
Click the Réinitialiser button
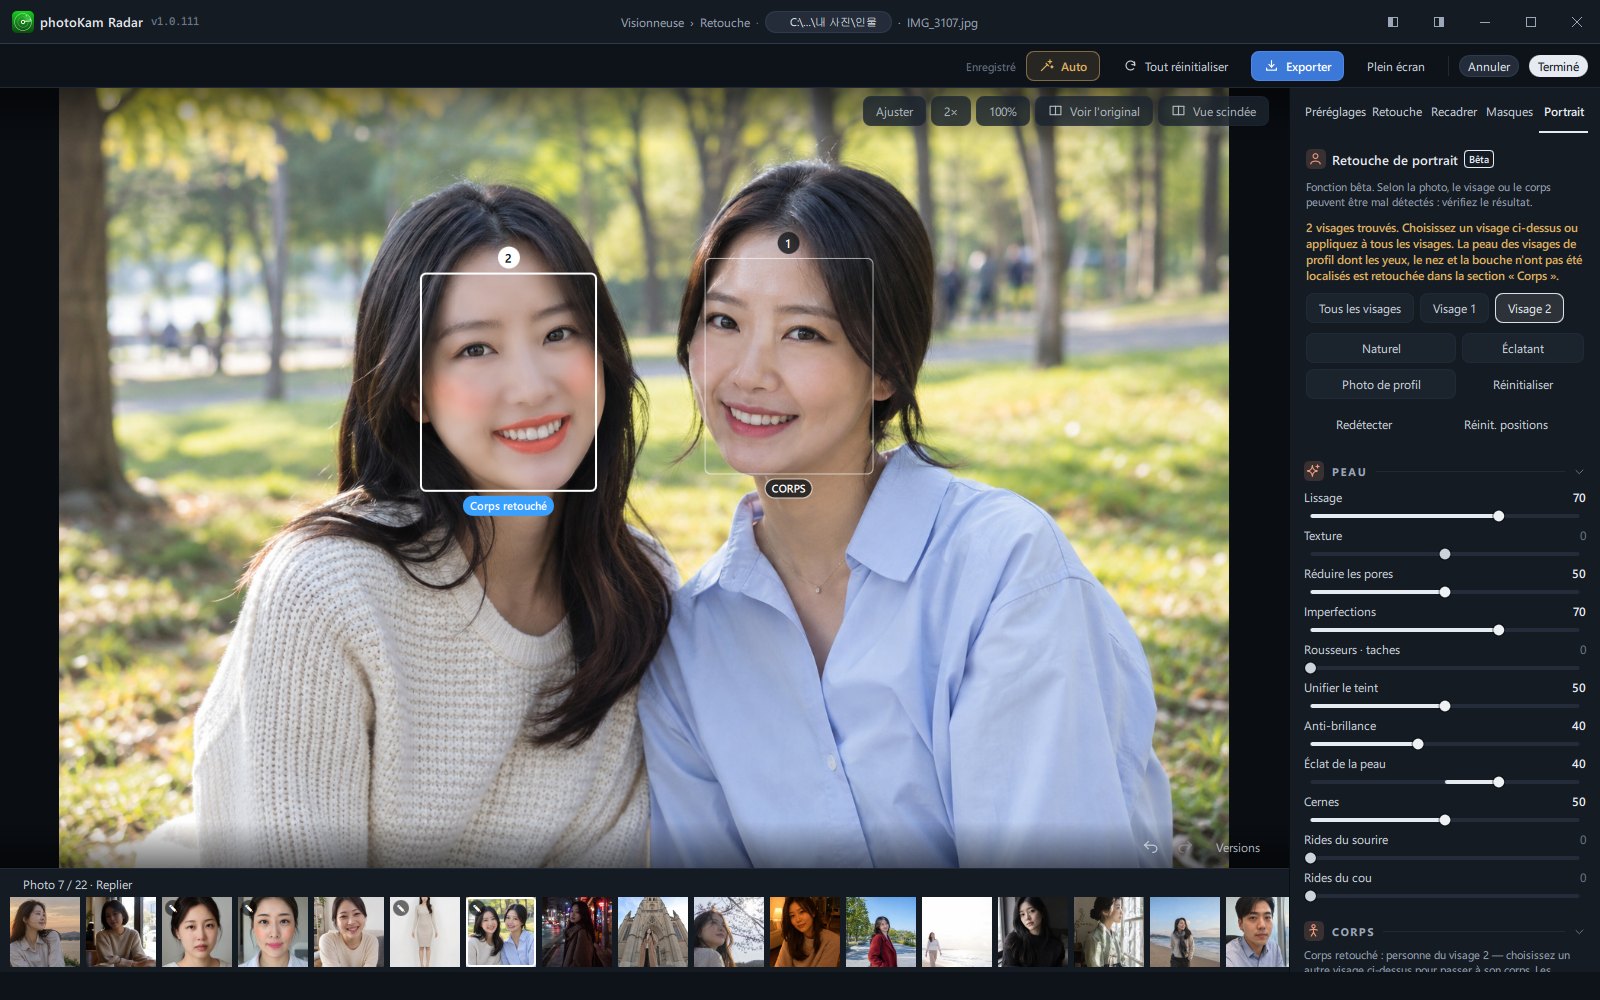[x=1523, y=385]
